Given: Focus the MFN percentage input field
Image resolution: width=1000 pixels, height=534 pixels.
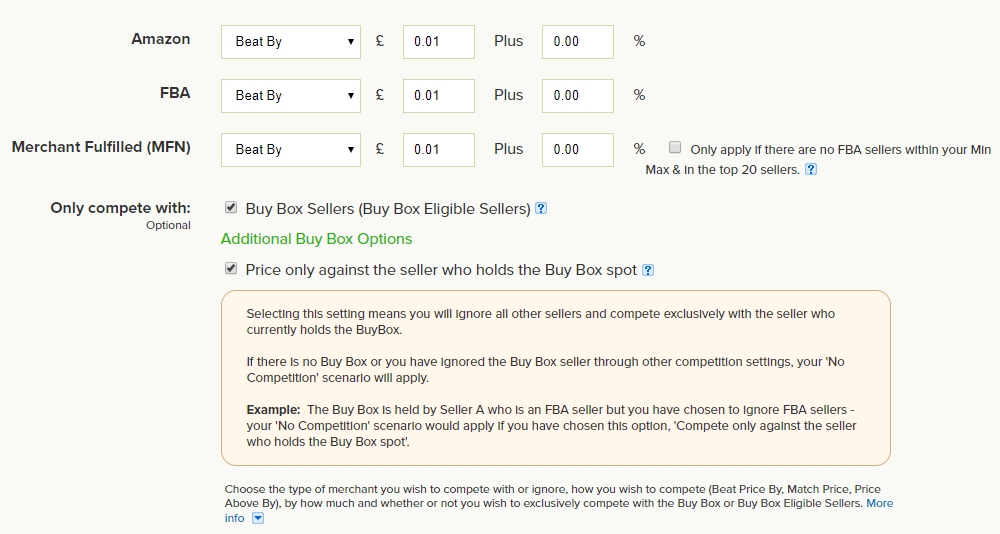Looking at the screenshot, I should tap(577, 150).
